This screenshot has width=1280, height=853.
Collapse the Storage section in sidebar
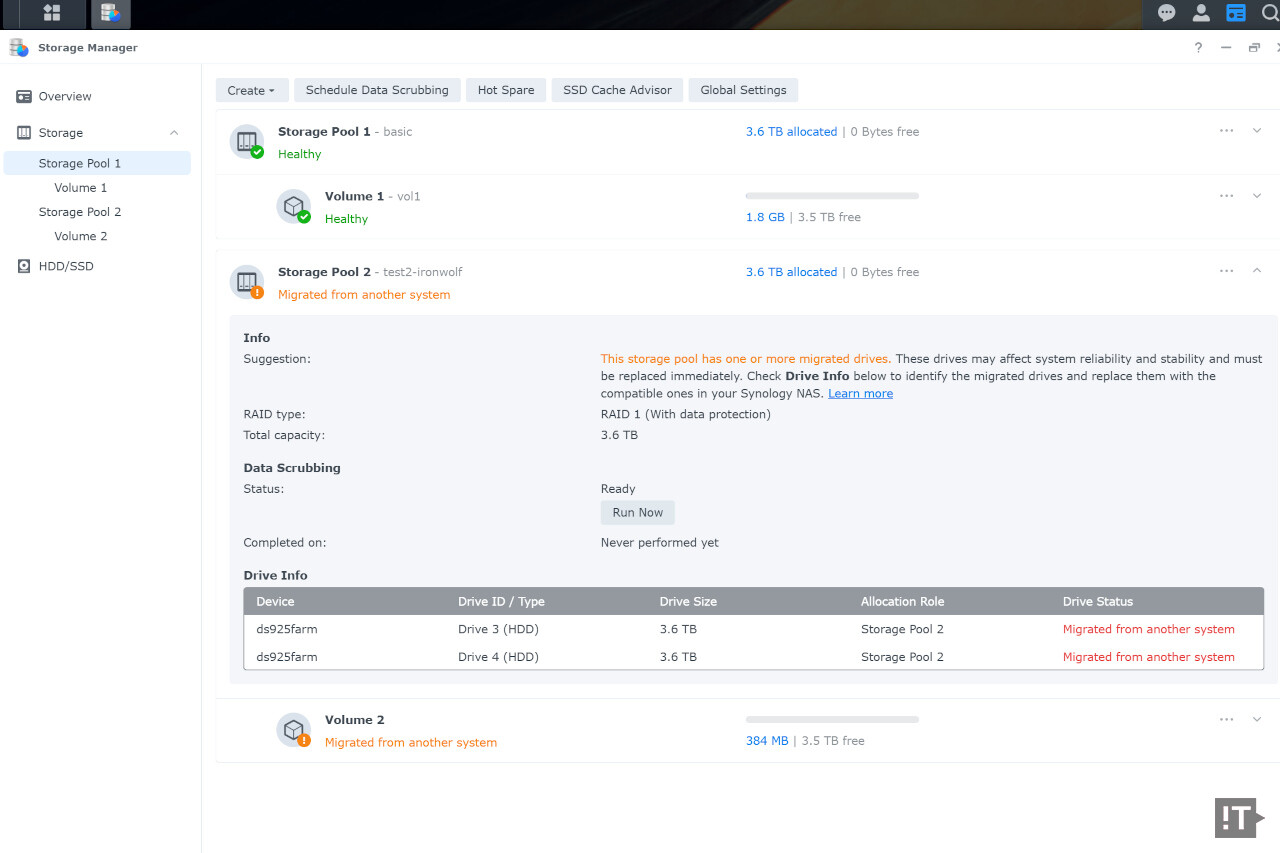pyautogui.click(x=174, y=133)
